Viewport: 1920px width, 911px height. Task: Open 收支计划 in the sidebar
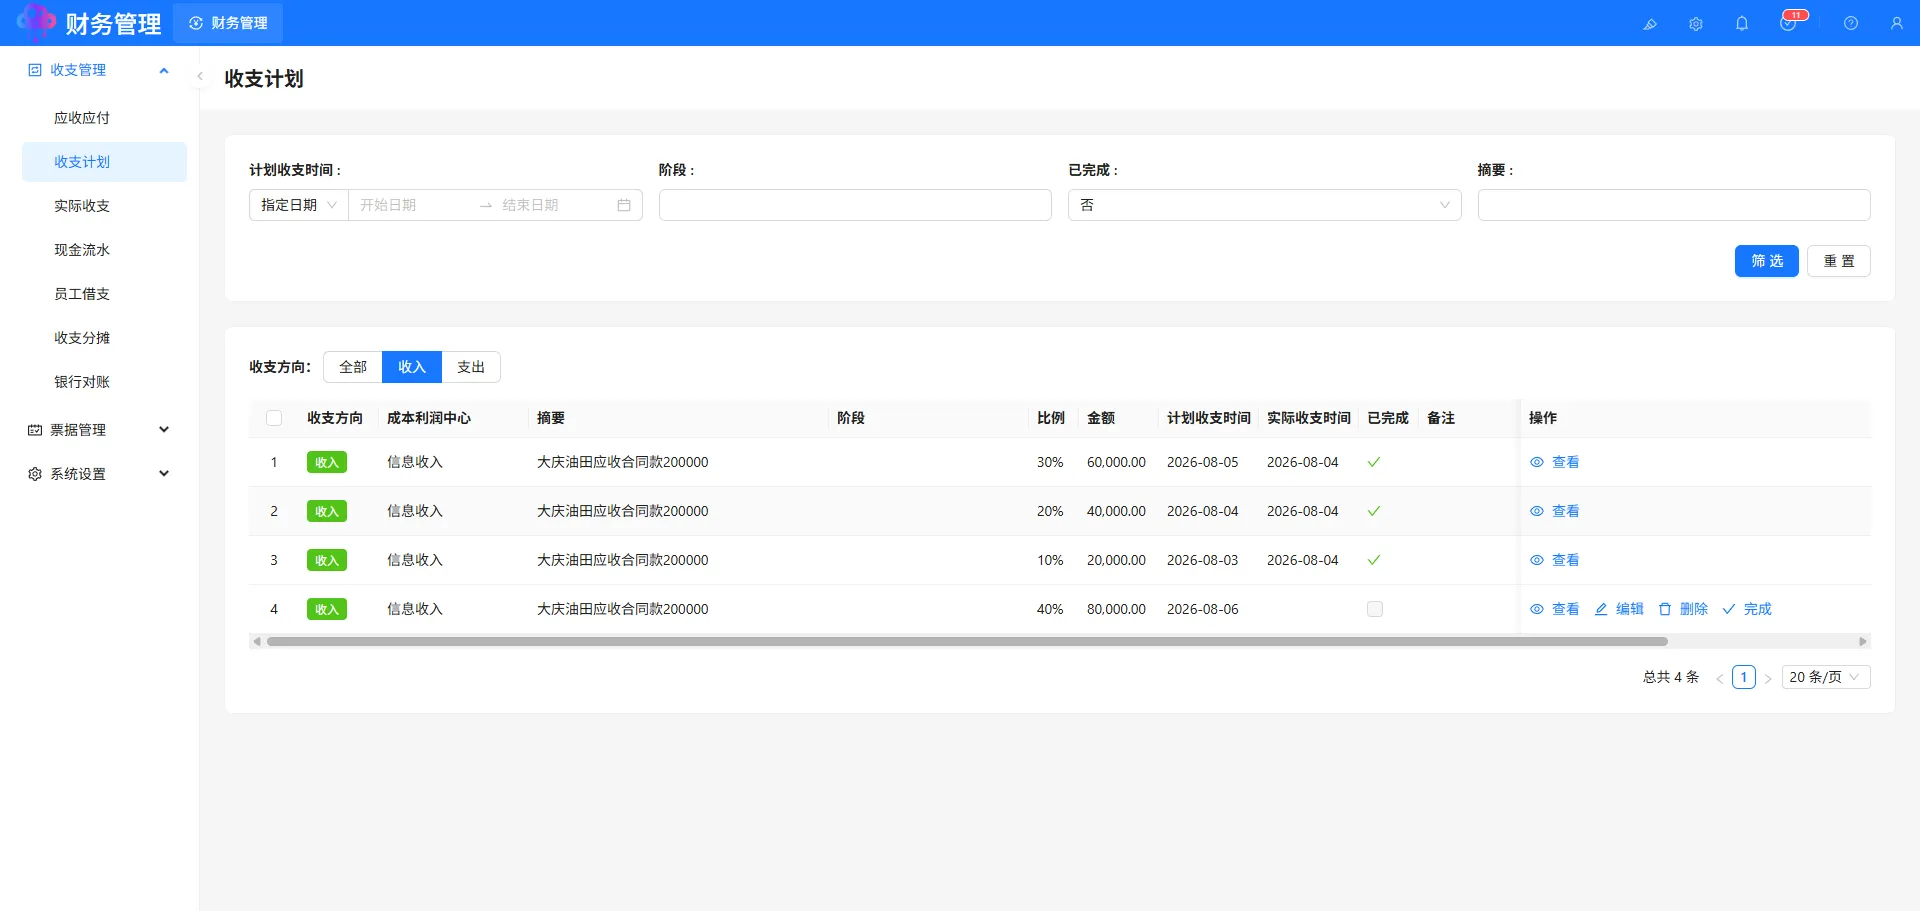[x=104, y=162]
